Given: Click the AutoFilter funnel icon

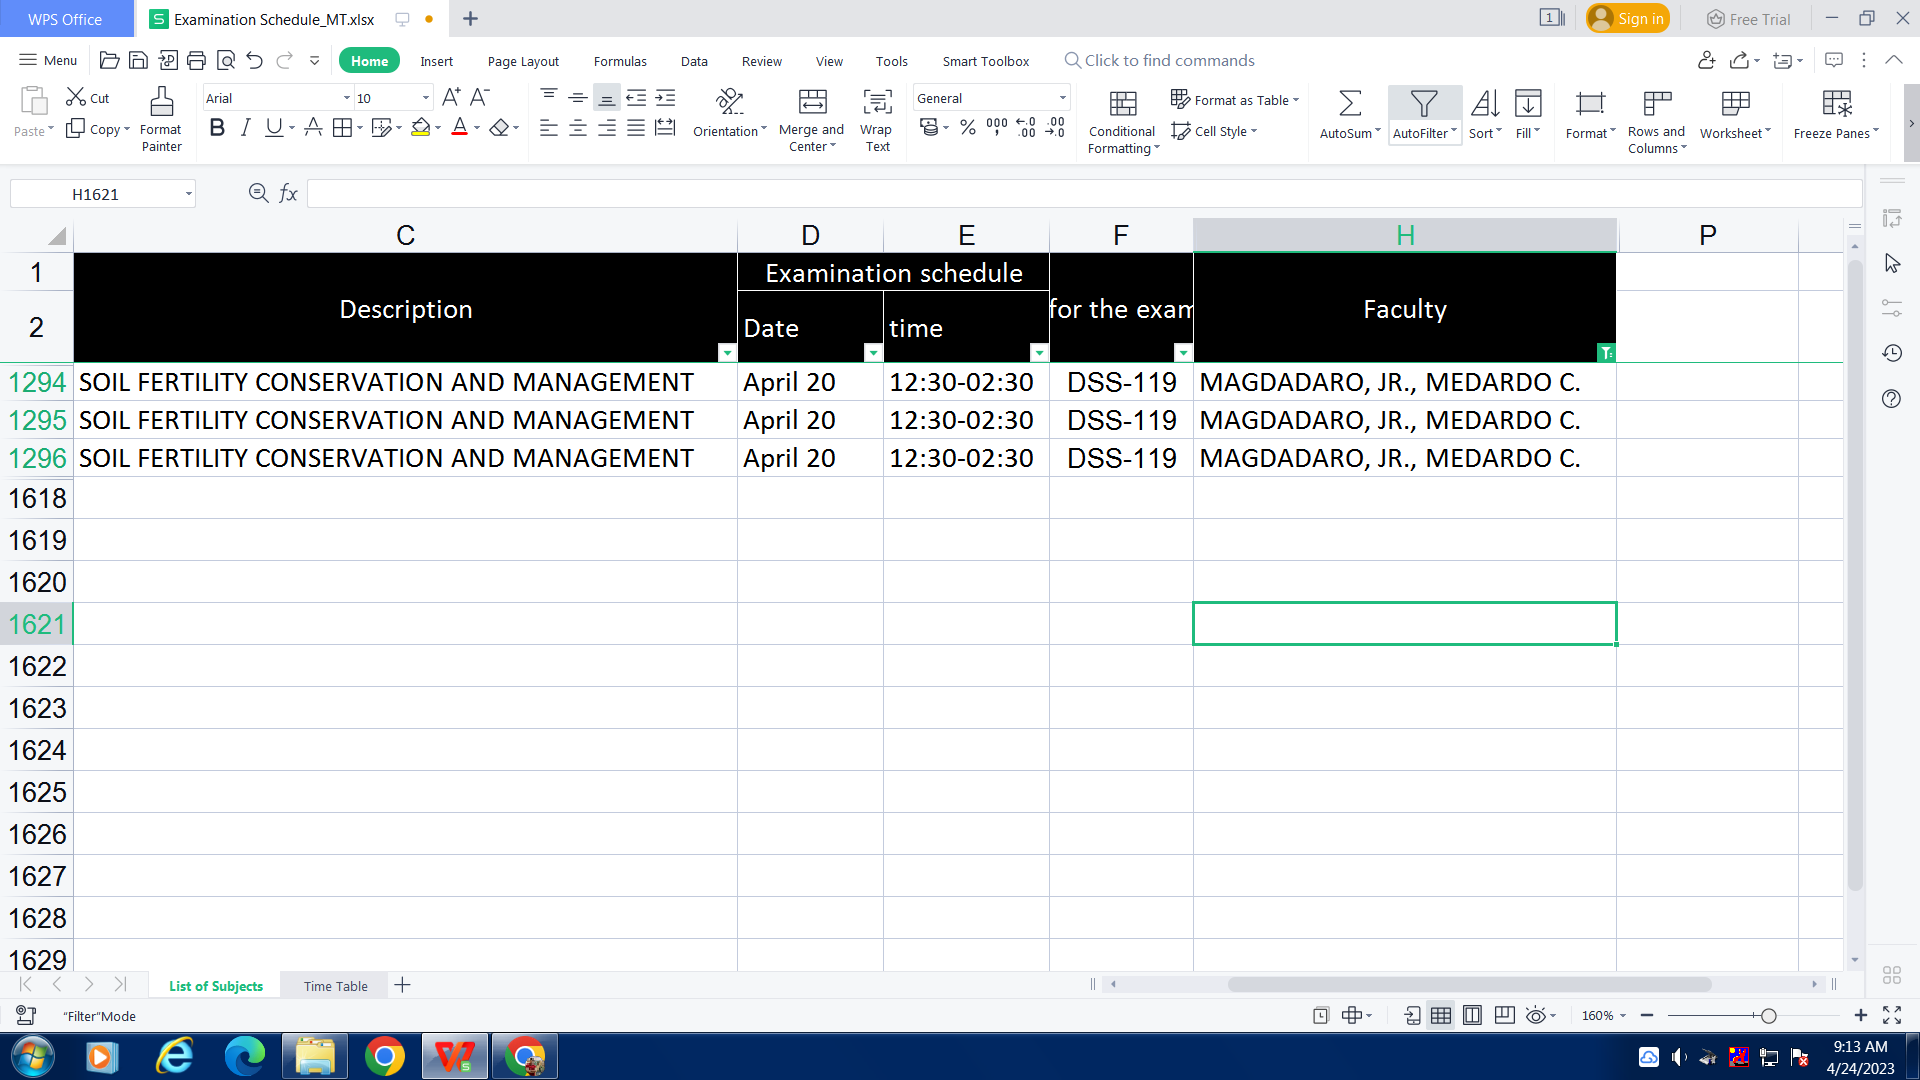Looking at the screenshot, I should pyautogui.click(x=1423, y=104).
